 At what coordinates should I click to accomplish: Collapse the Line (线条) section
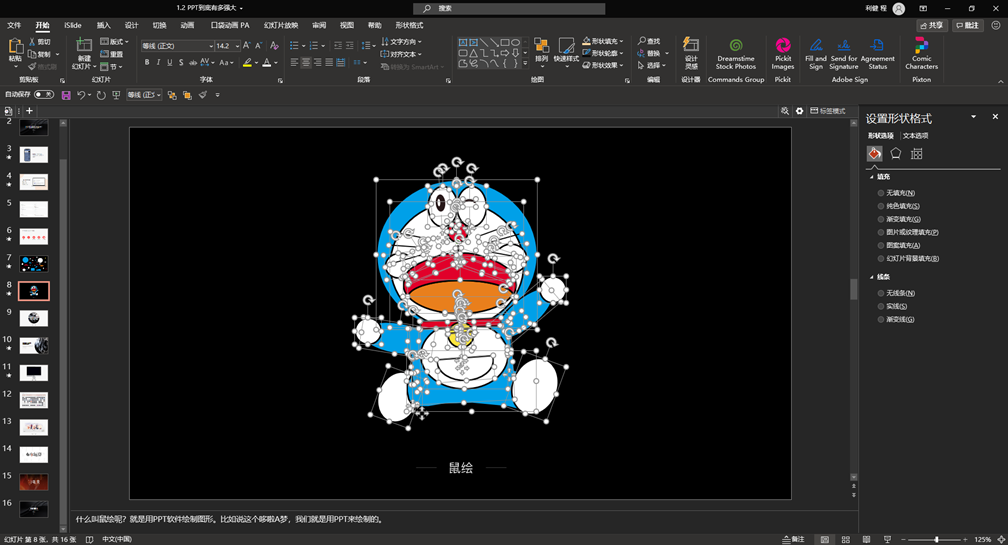[872, 277]
